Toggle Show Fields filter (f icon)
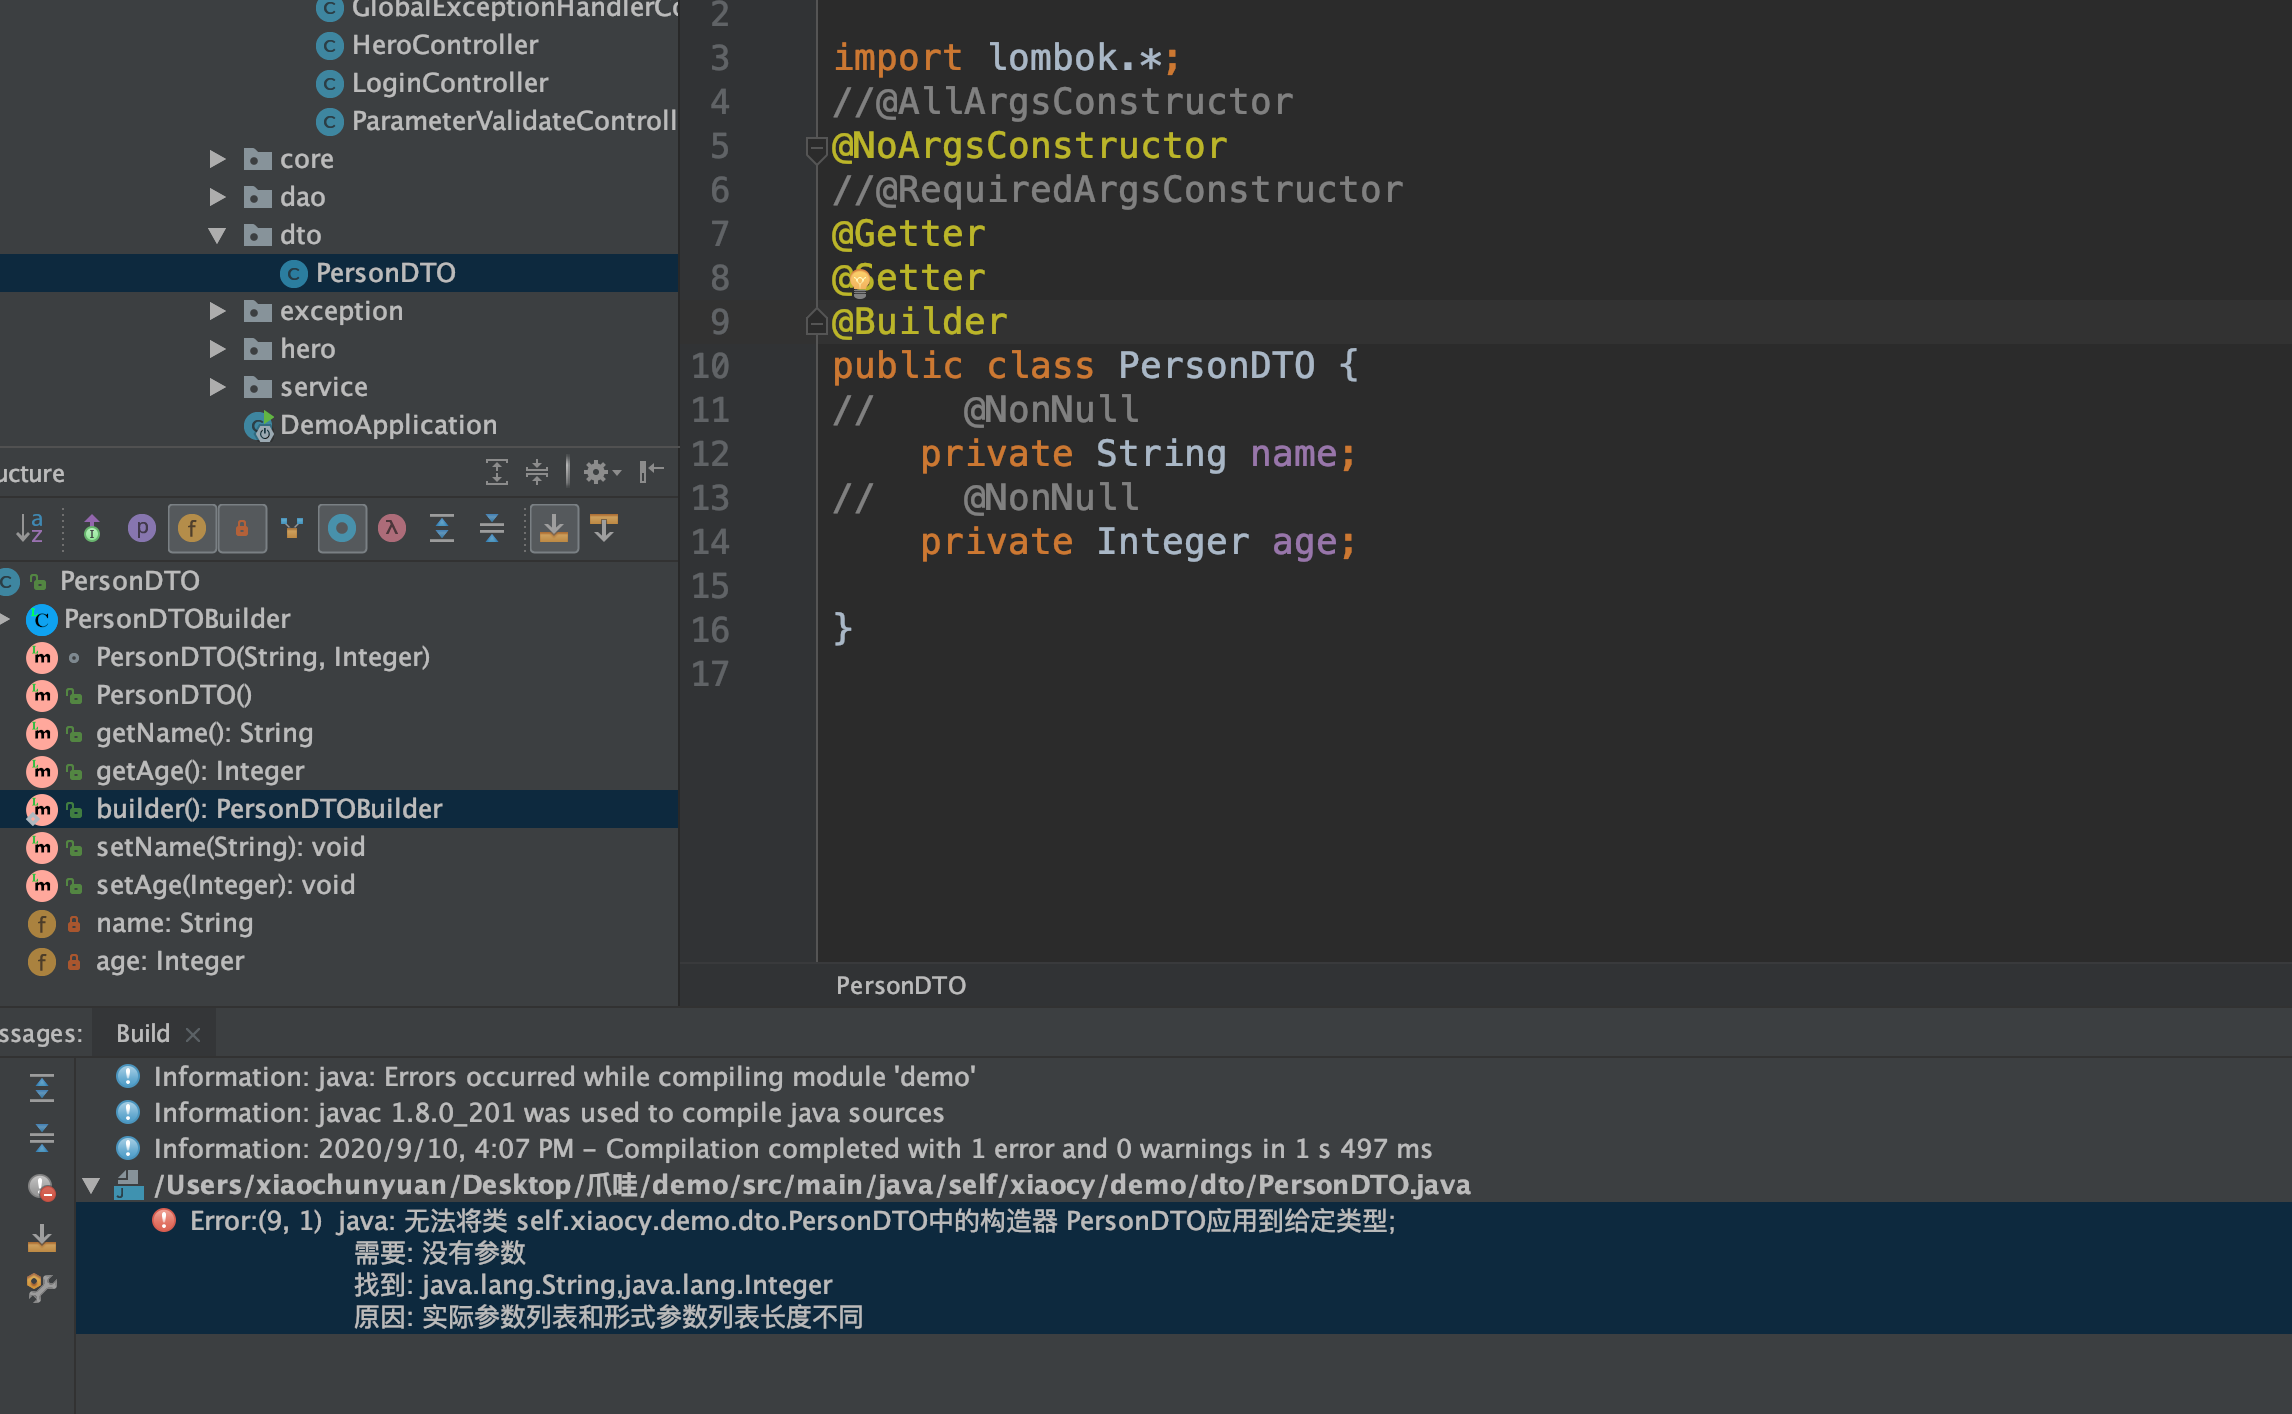This screenshot has height=1414, width=2292. [192, 528]
